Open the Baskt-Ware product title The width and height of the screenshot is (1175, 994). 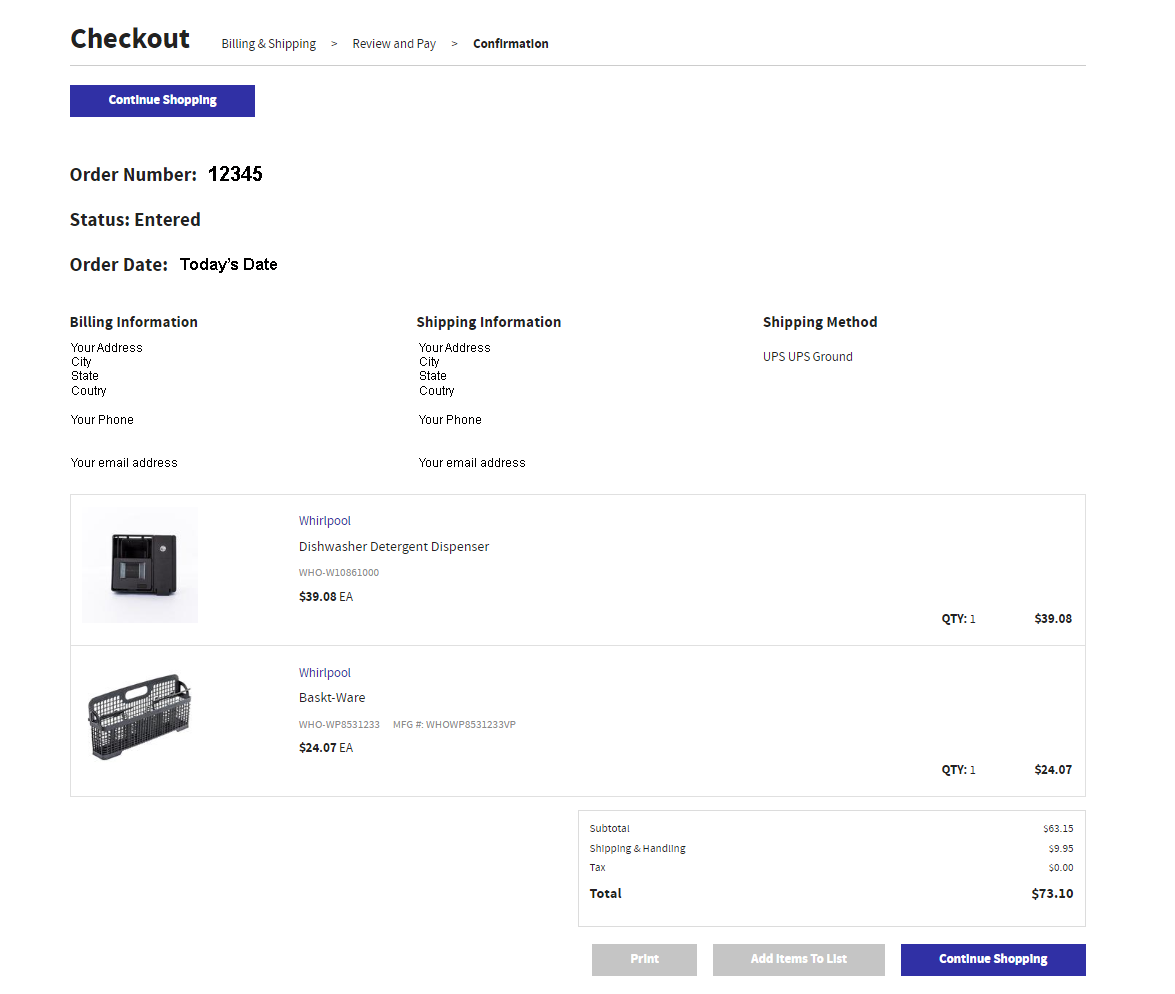pyautogui.click(x=332, y=697)
